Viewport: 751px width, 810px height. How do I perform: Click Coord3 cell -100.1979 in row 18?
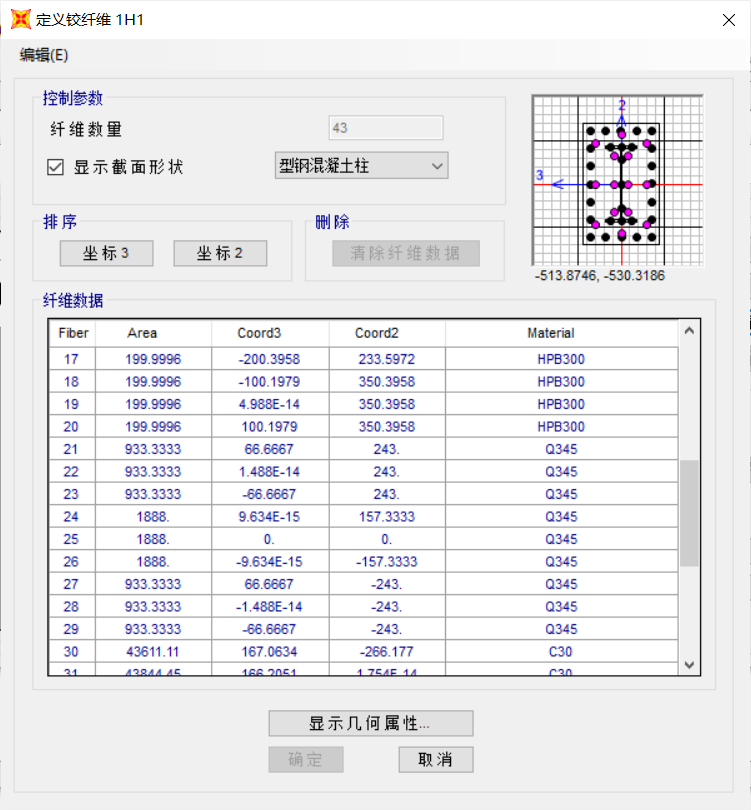tap(270, 382)
